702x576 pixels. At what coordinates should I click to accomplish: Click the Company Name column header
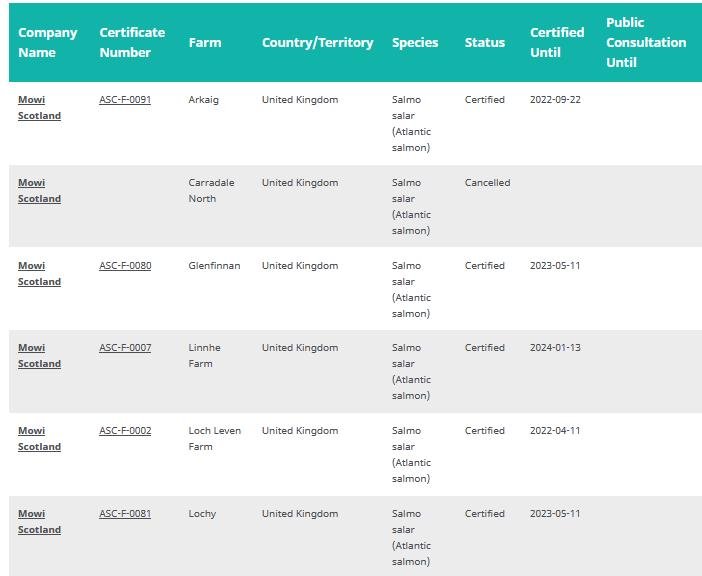(x=47, y=43)
